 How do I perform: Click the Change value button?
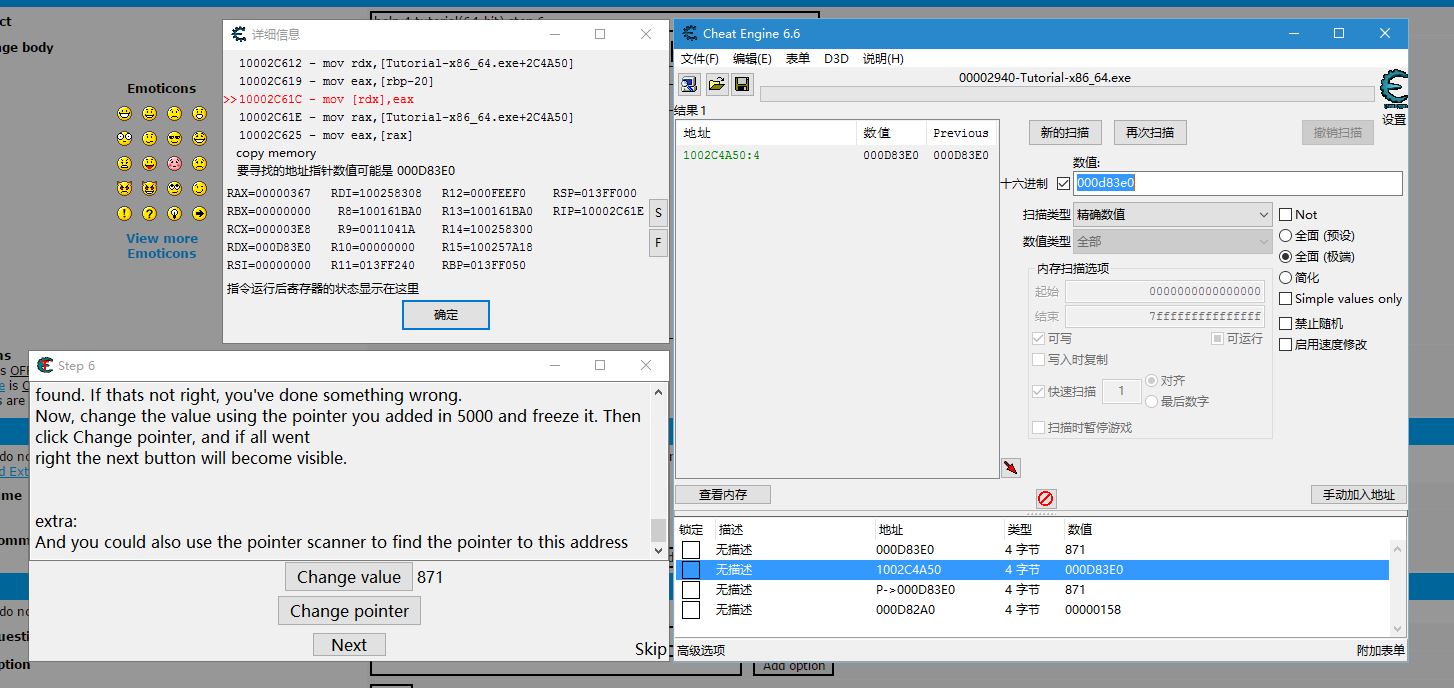(348, 577)
